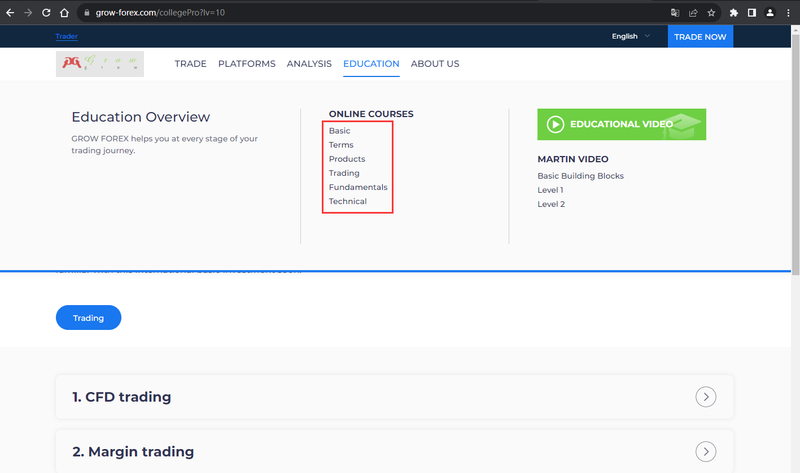Bookmark this page with the star icon
This screenshot has height=473, width=800.
[711, 13]
